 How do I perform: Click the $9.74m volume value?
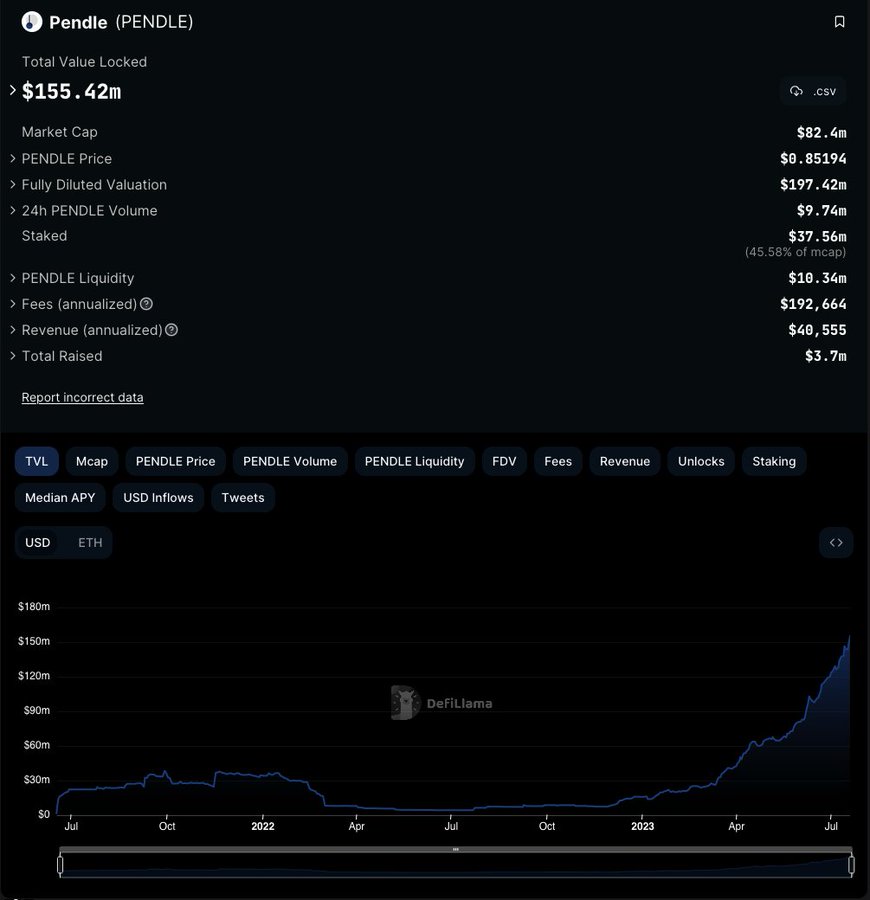(x=821, y=211)
